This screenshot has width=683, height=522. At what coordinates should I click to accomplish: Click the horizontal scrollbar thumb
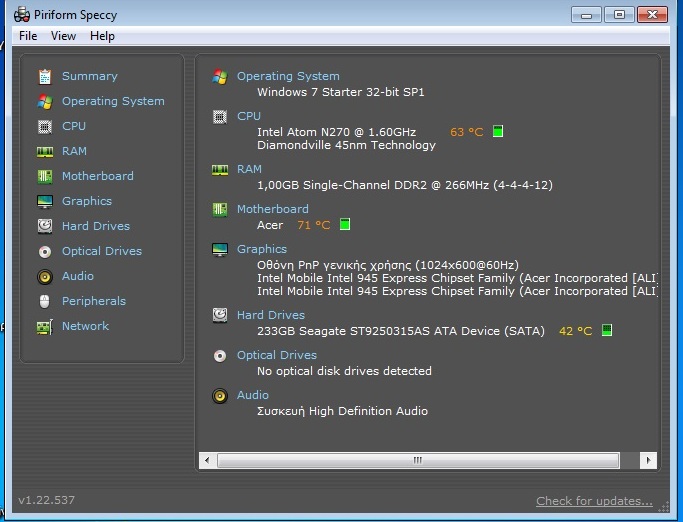418,460
